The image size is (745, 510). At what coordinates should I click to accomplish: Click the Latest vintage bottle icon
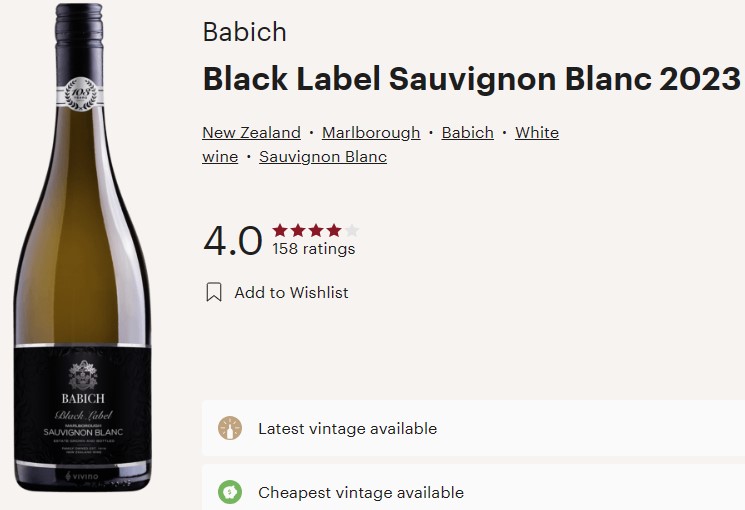230,428
